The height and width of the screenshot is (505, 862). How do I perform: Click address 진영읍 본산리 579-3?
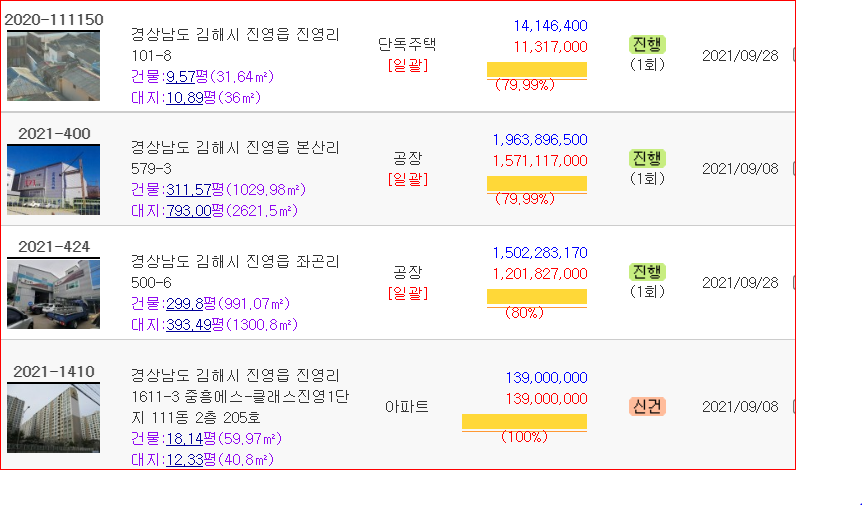[235, 158]
